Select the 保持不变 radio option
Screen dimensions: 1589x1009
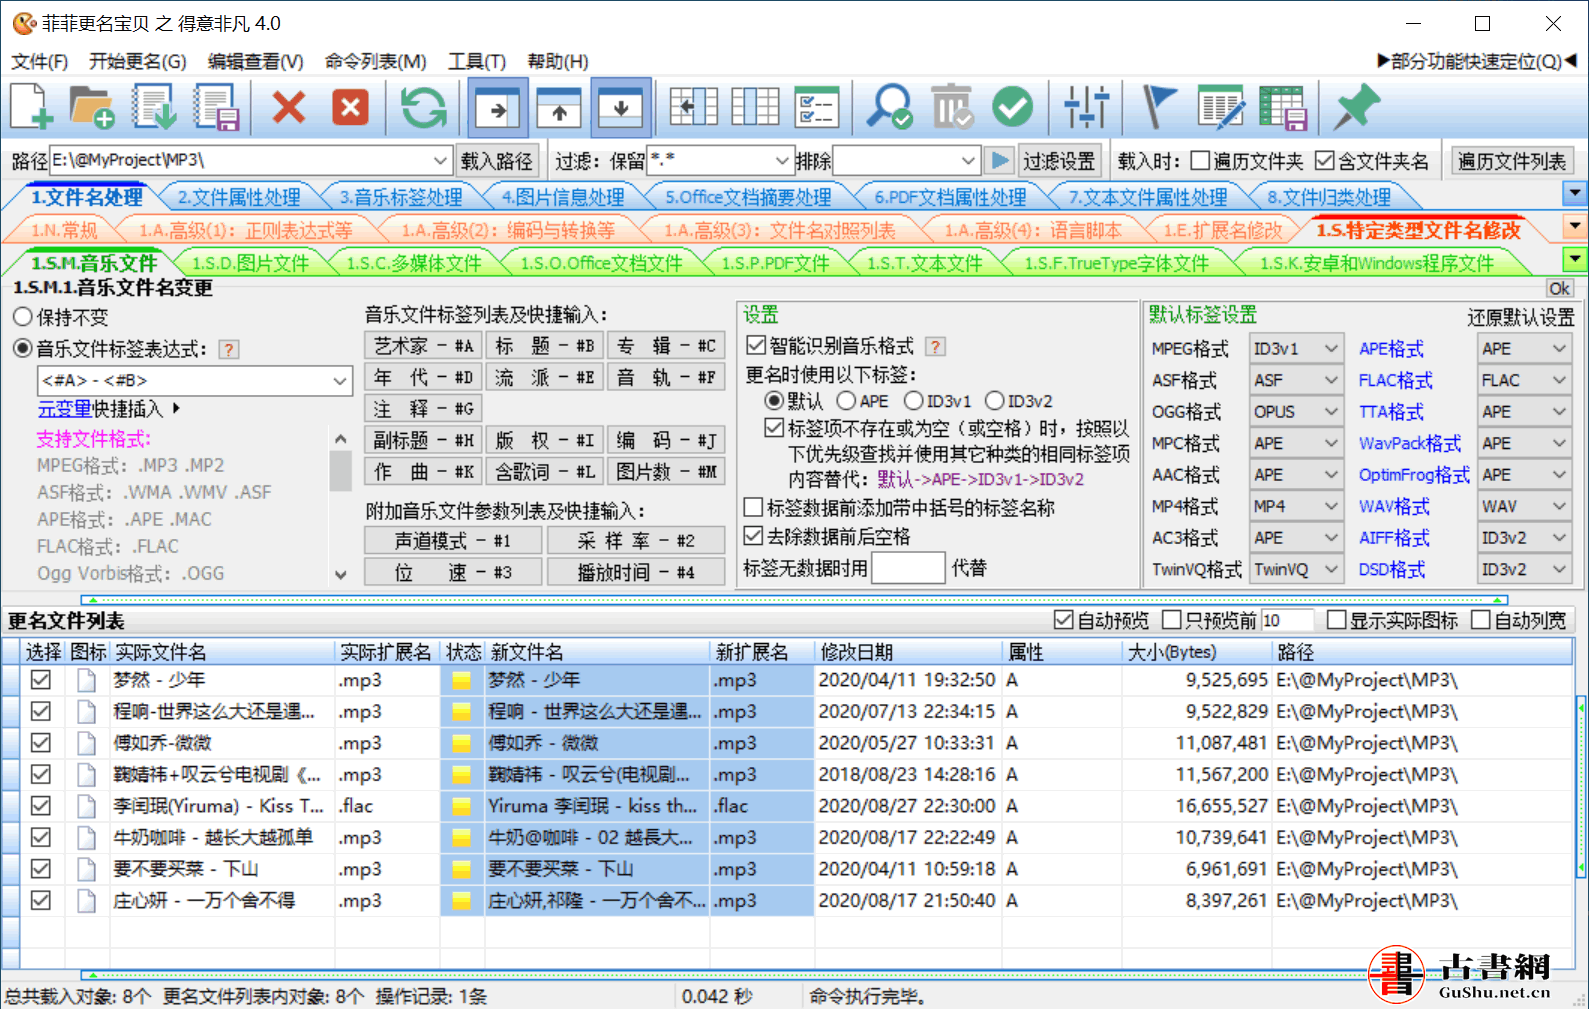point(61,317)
